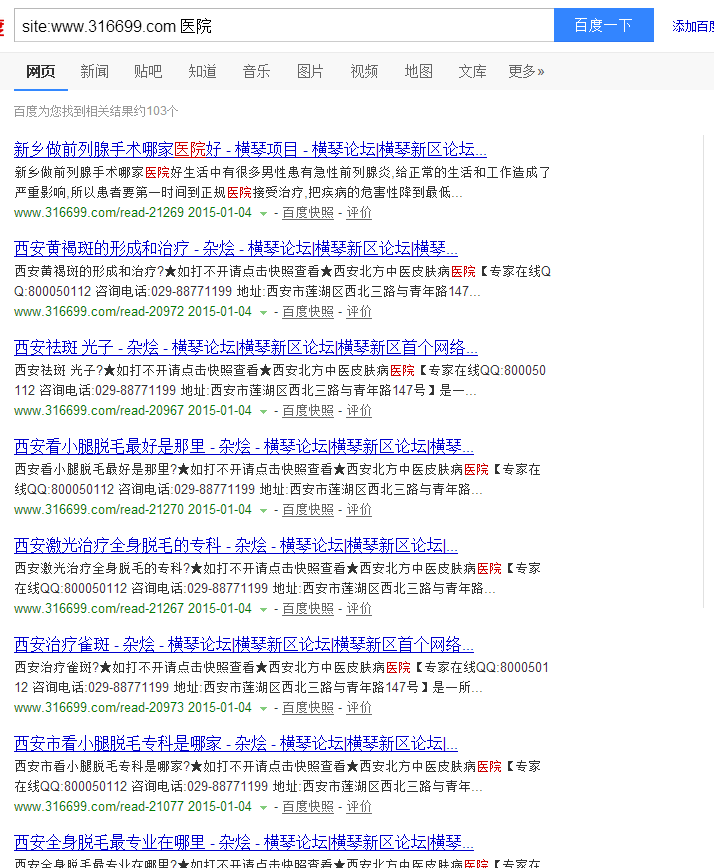This screenshot has width=714, height=868.
Task: Click URL text www.316699.com/read-20973
Action: click(99, 707)
